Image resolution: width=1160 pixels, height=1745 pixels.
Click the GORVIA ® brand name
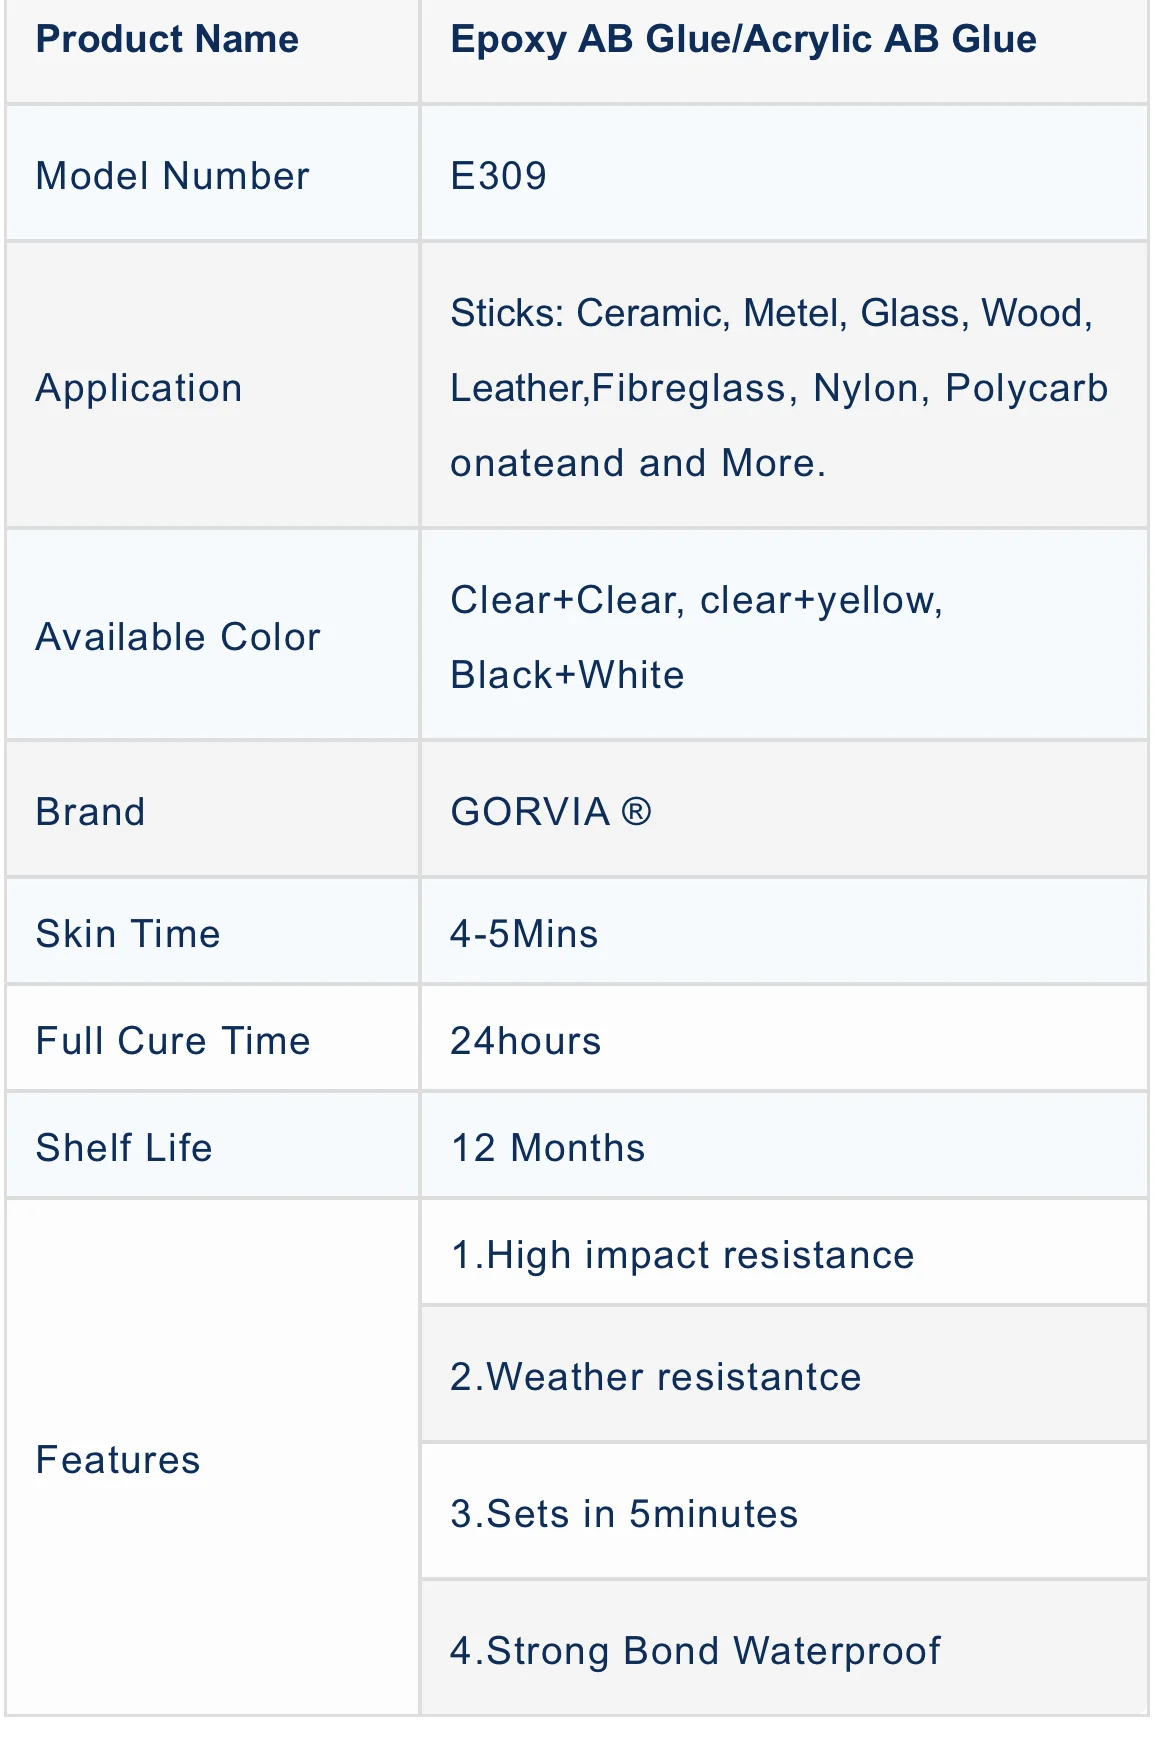click(x=551, y=812)
